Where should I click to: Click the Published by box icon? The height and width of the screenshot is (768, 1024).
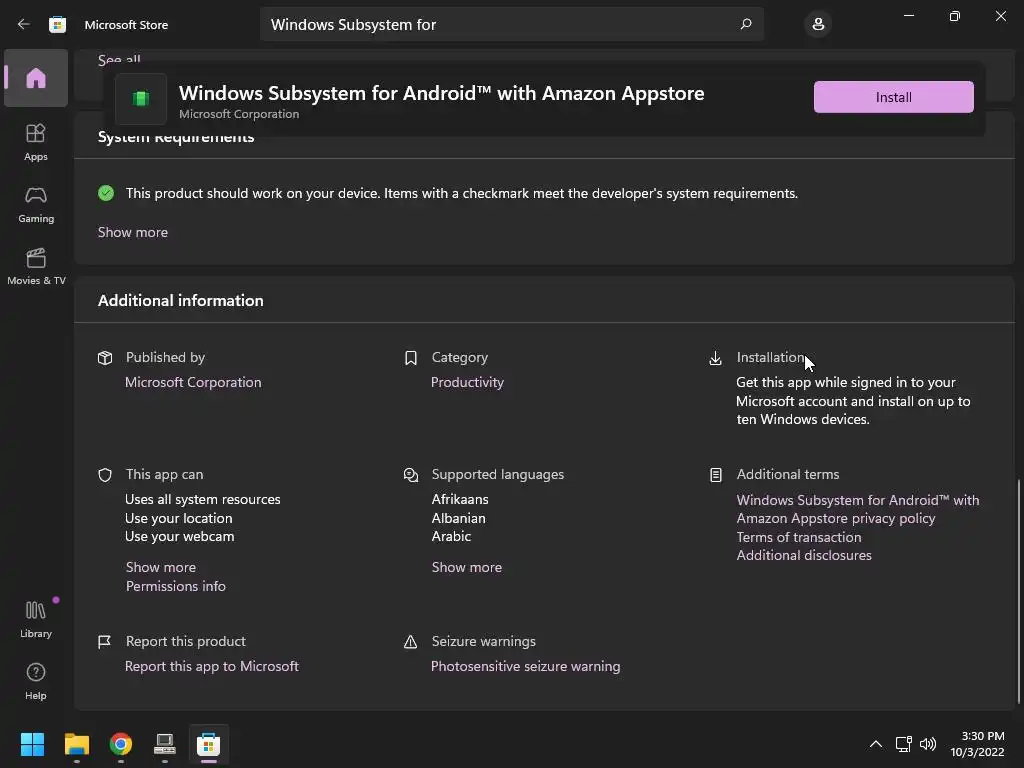[x=105, y=358]
